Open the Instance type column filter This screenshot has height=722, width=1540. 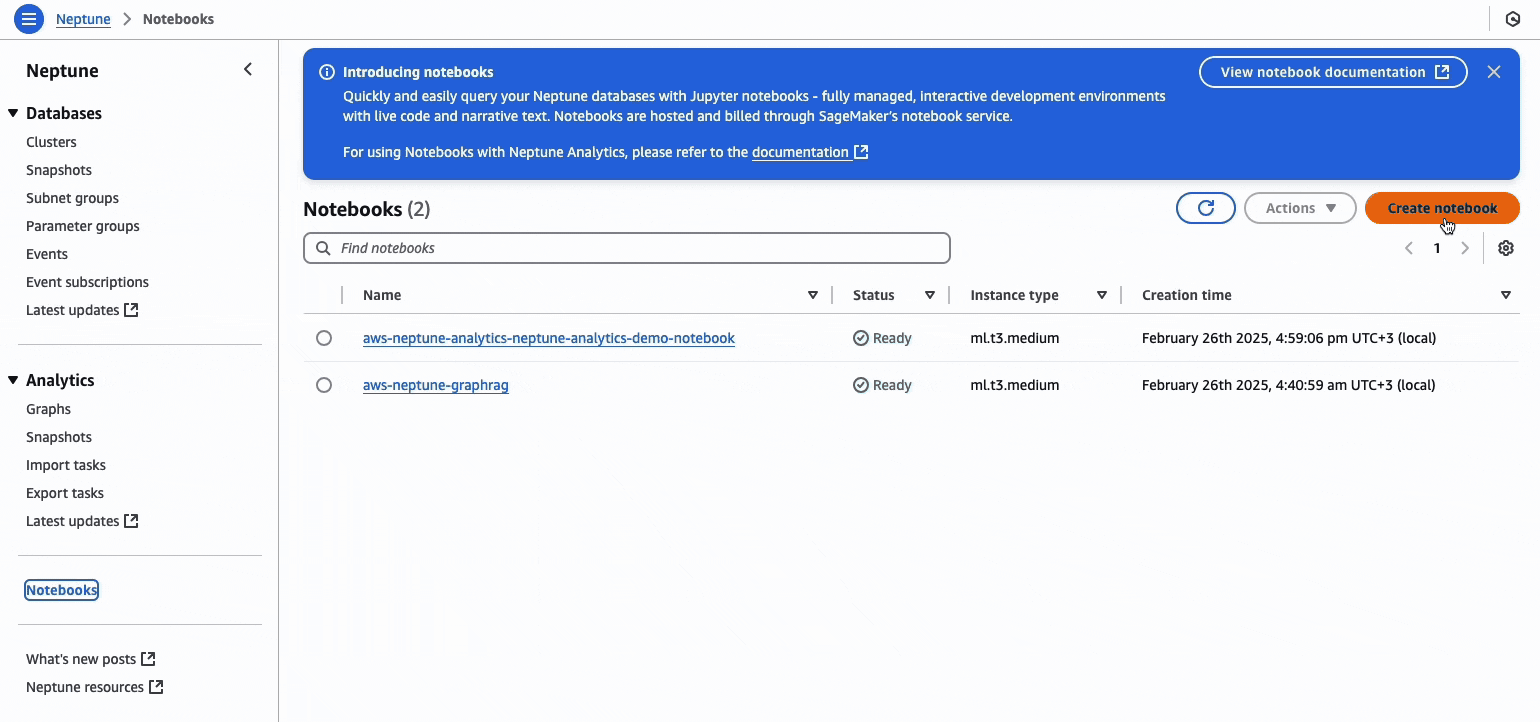pyautogui.click(x=1101, y=295)
